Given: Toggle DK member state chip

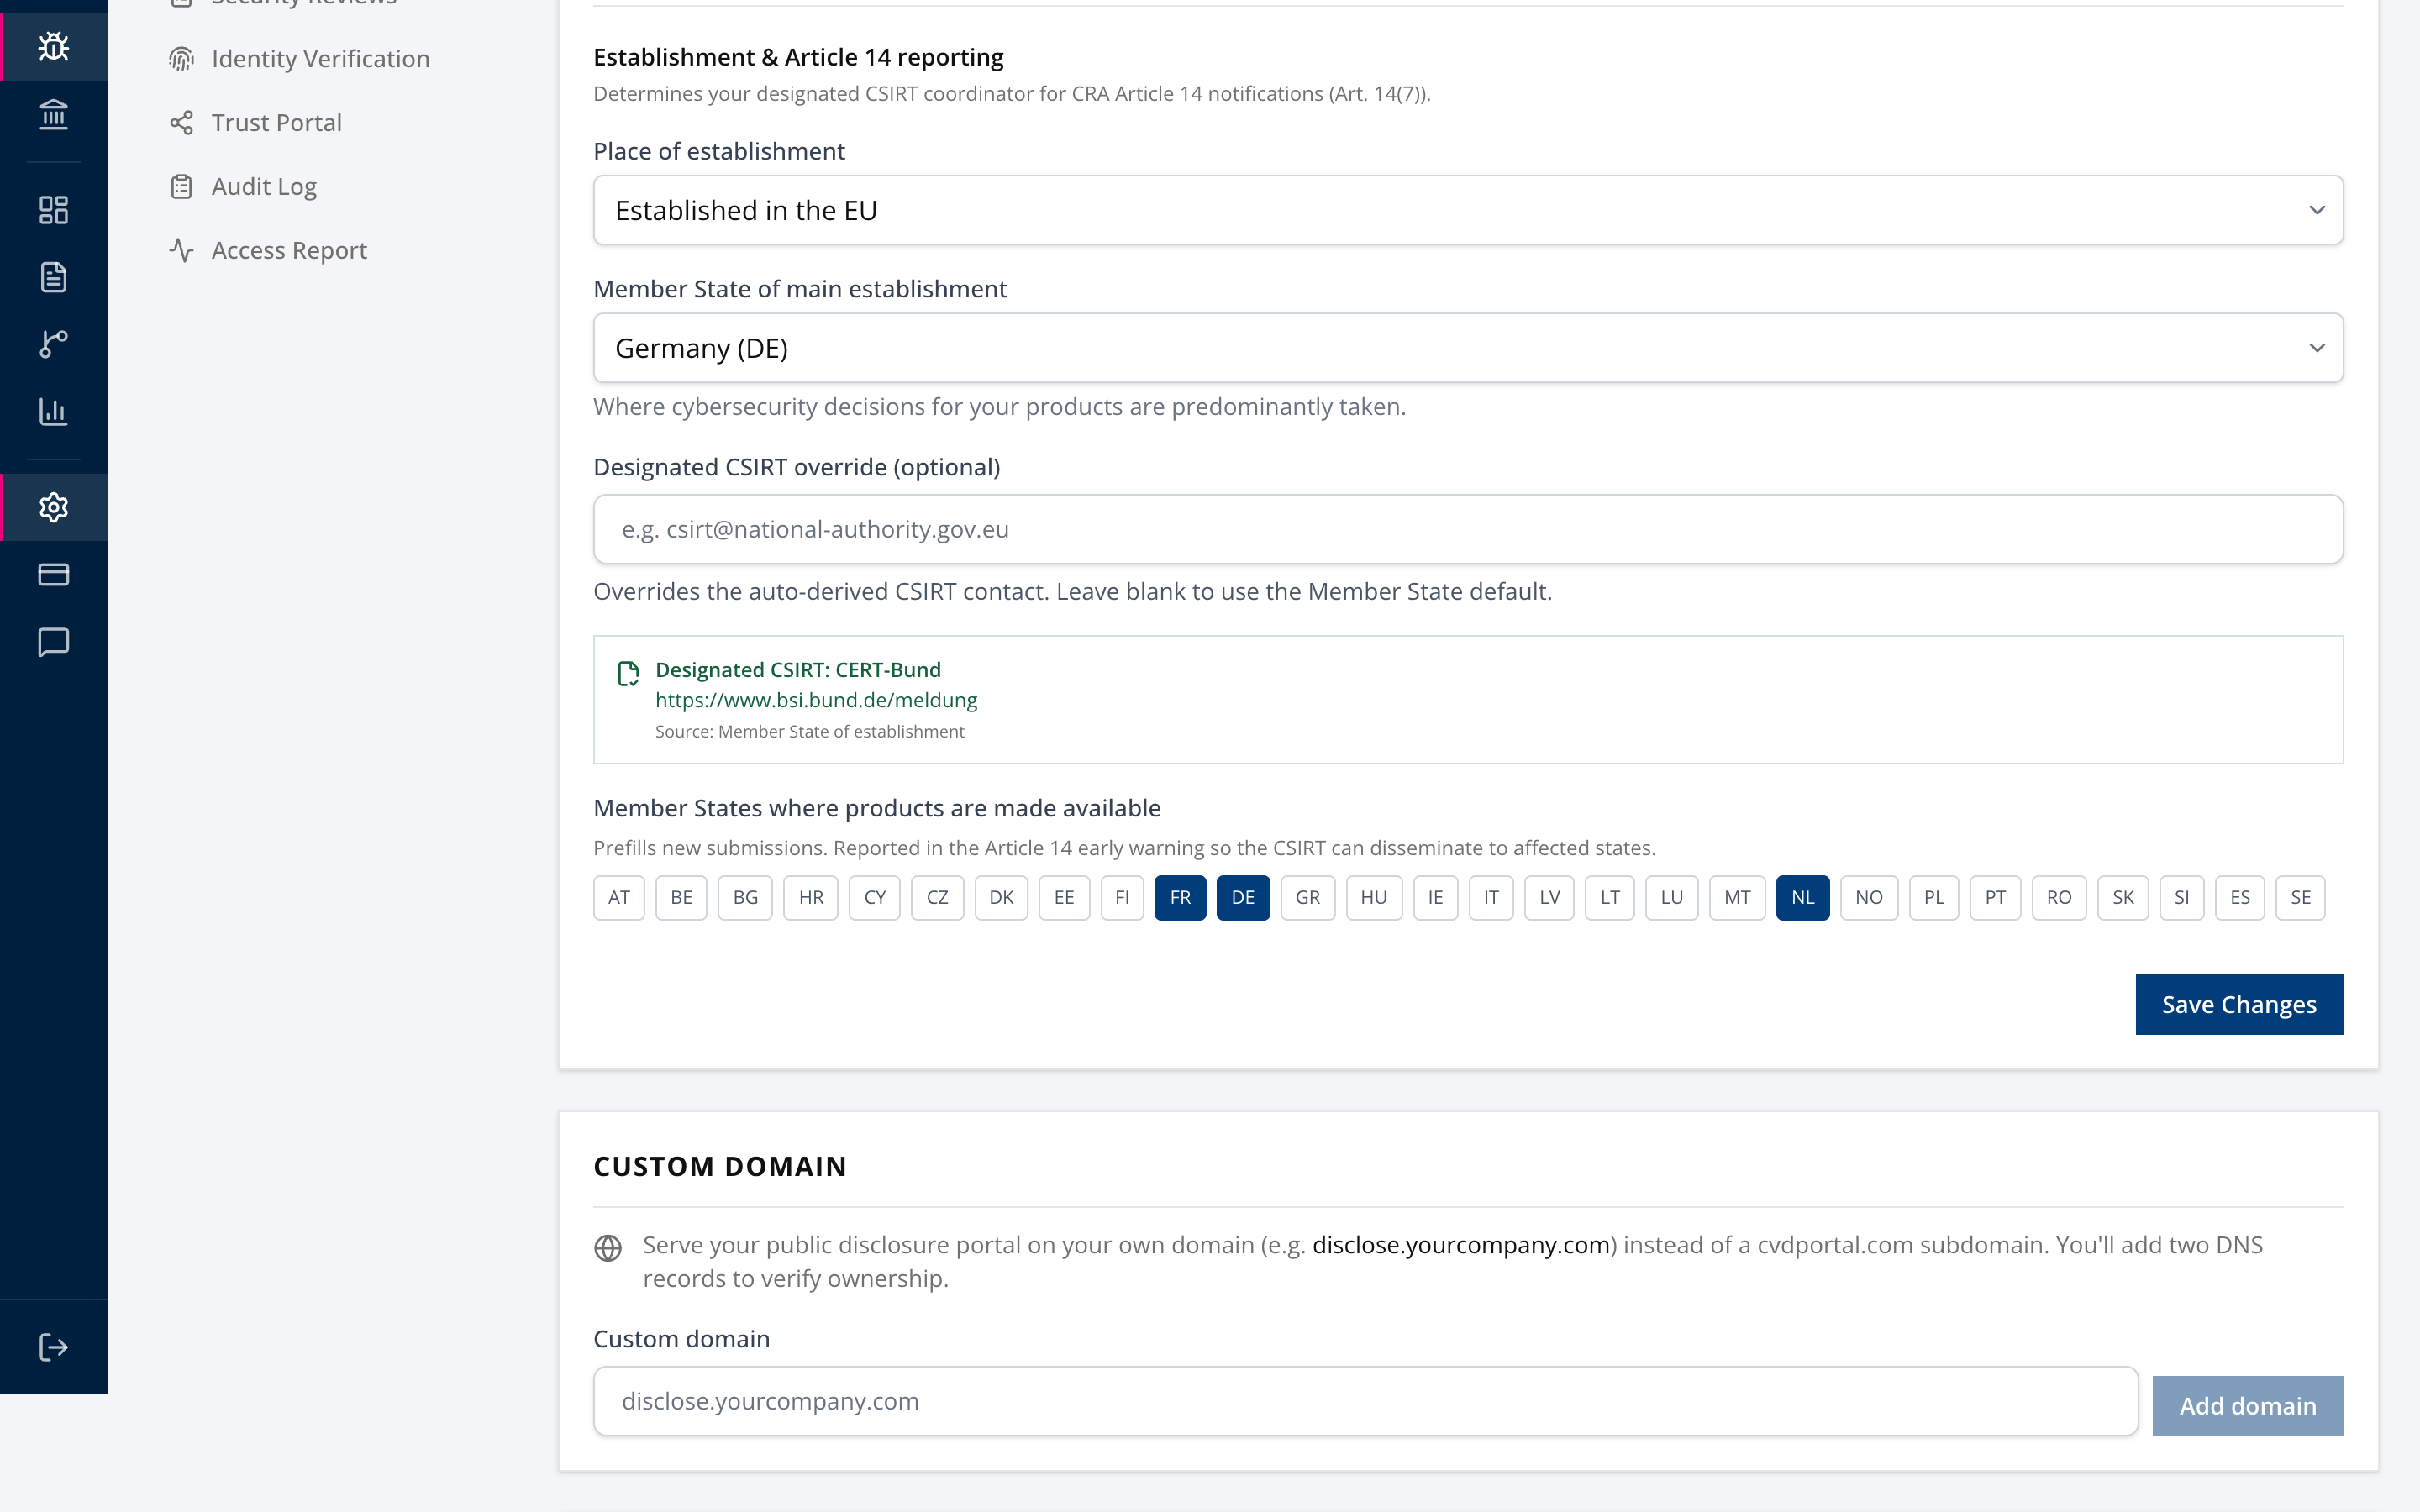Looking at the screenshot, I should pos(1001,897).
